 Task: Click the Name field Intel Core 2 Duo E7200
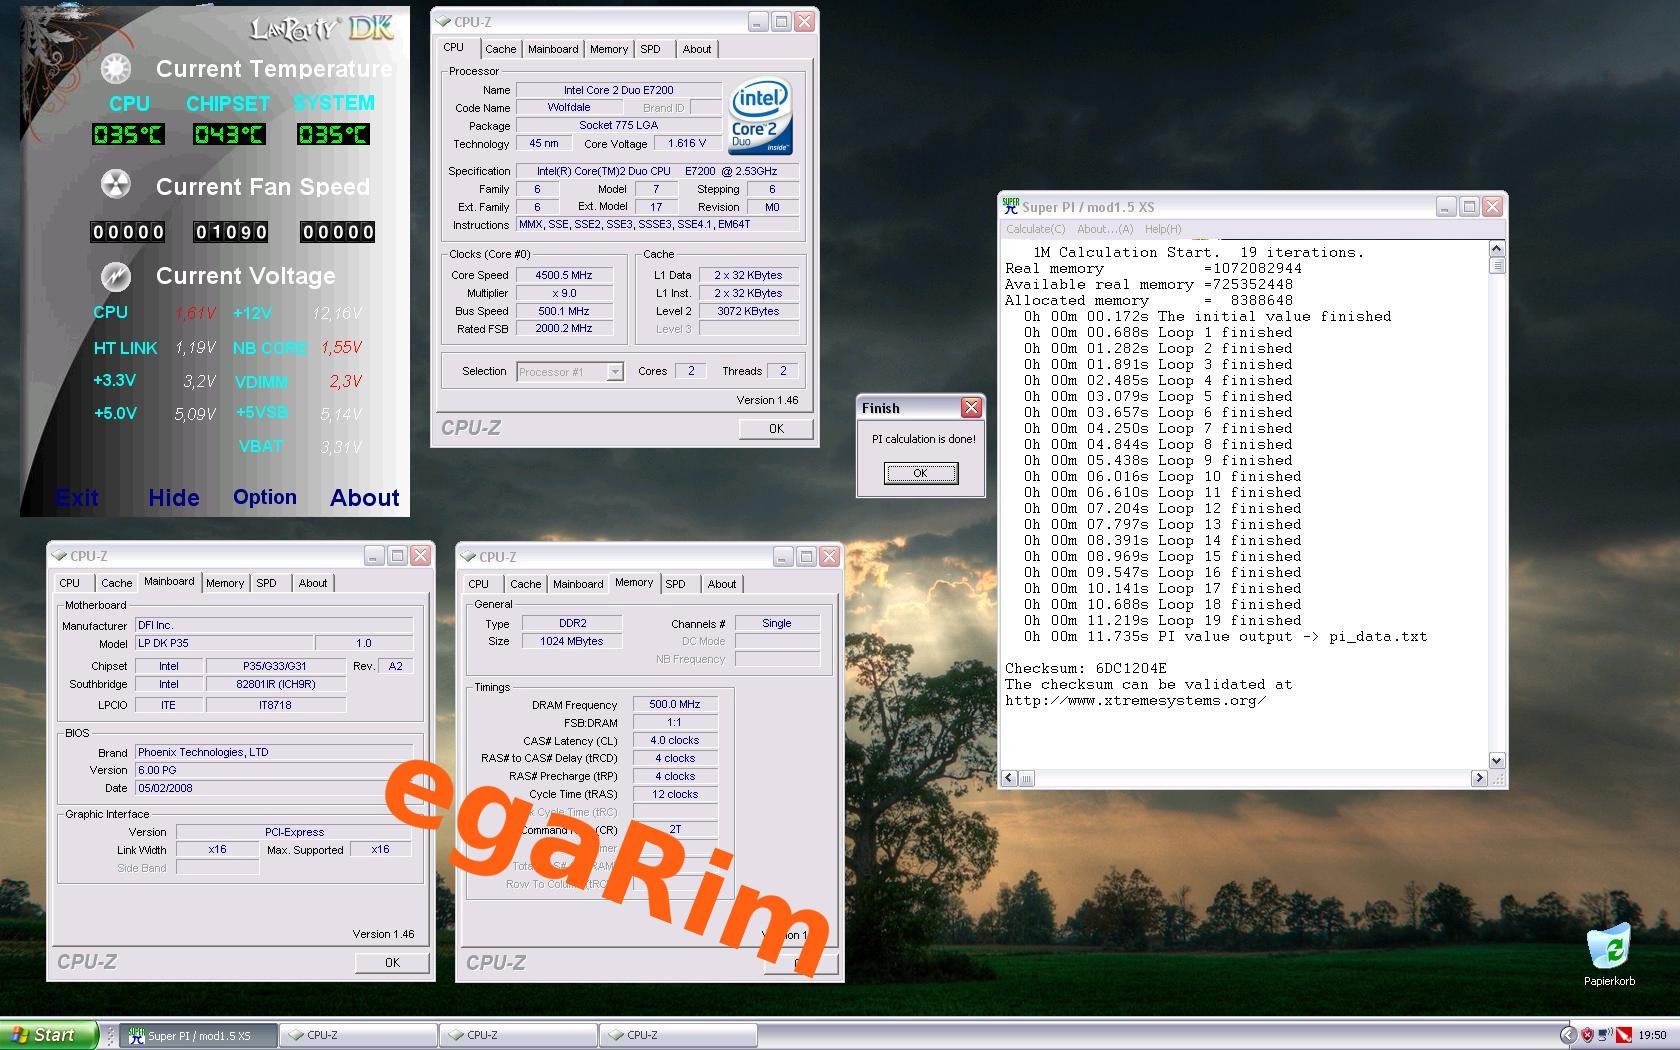point(618,90)
